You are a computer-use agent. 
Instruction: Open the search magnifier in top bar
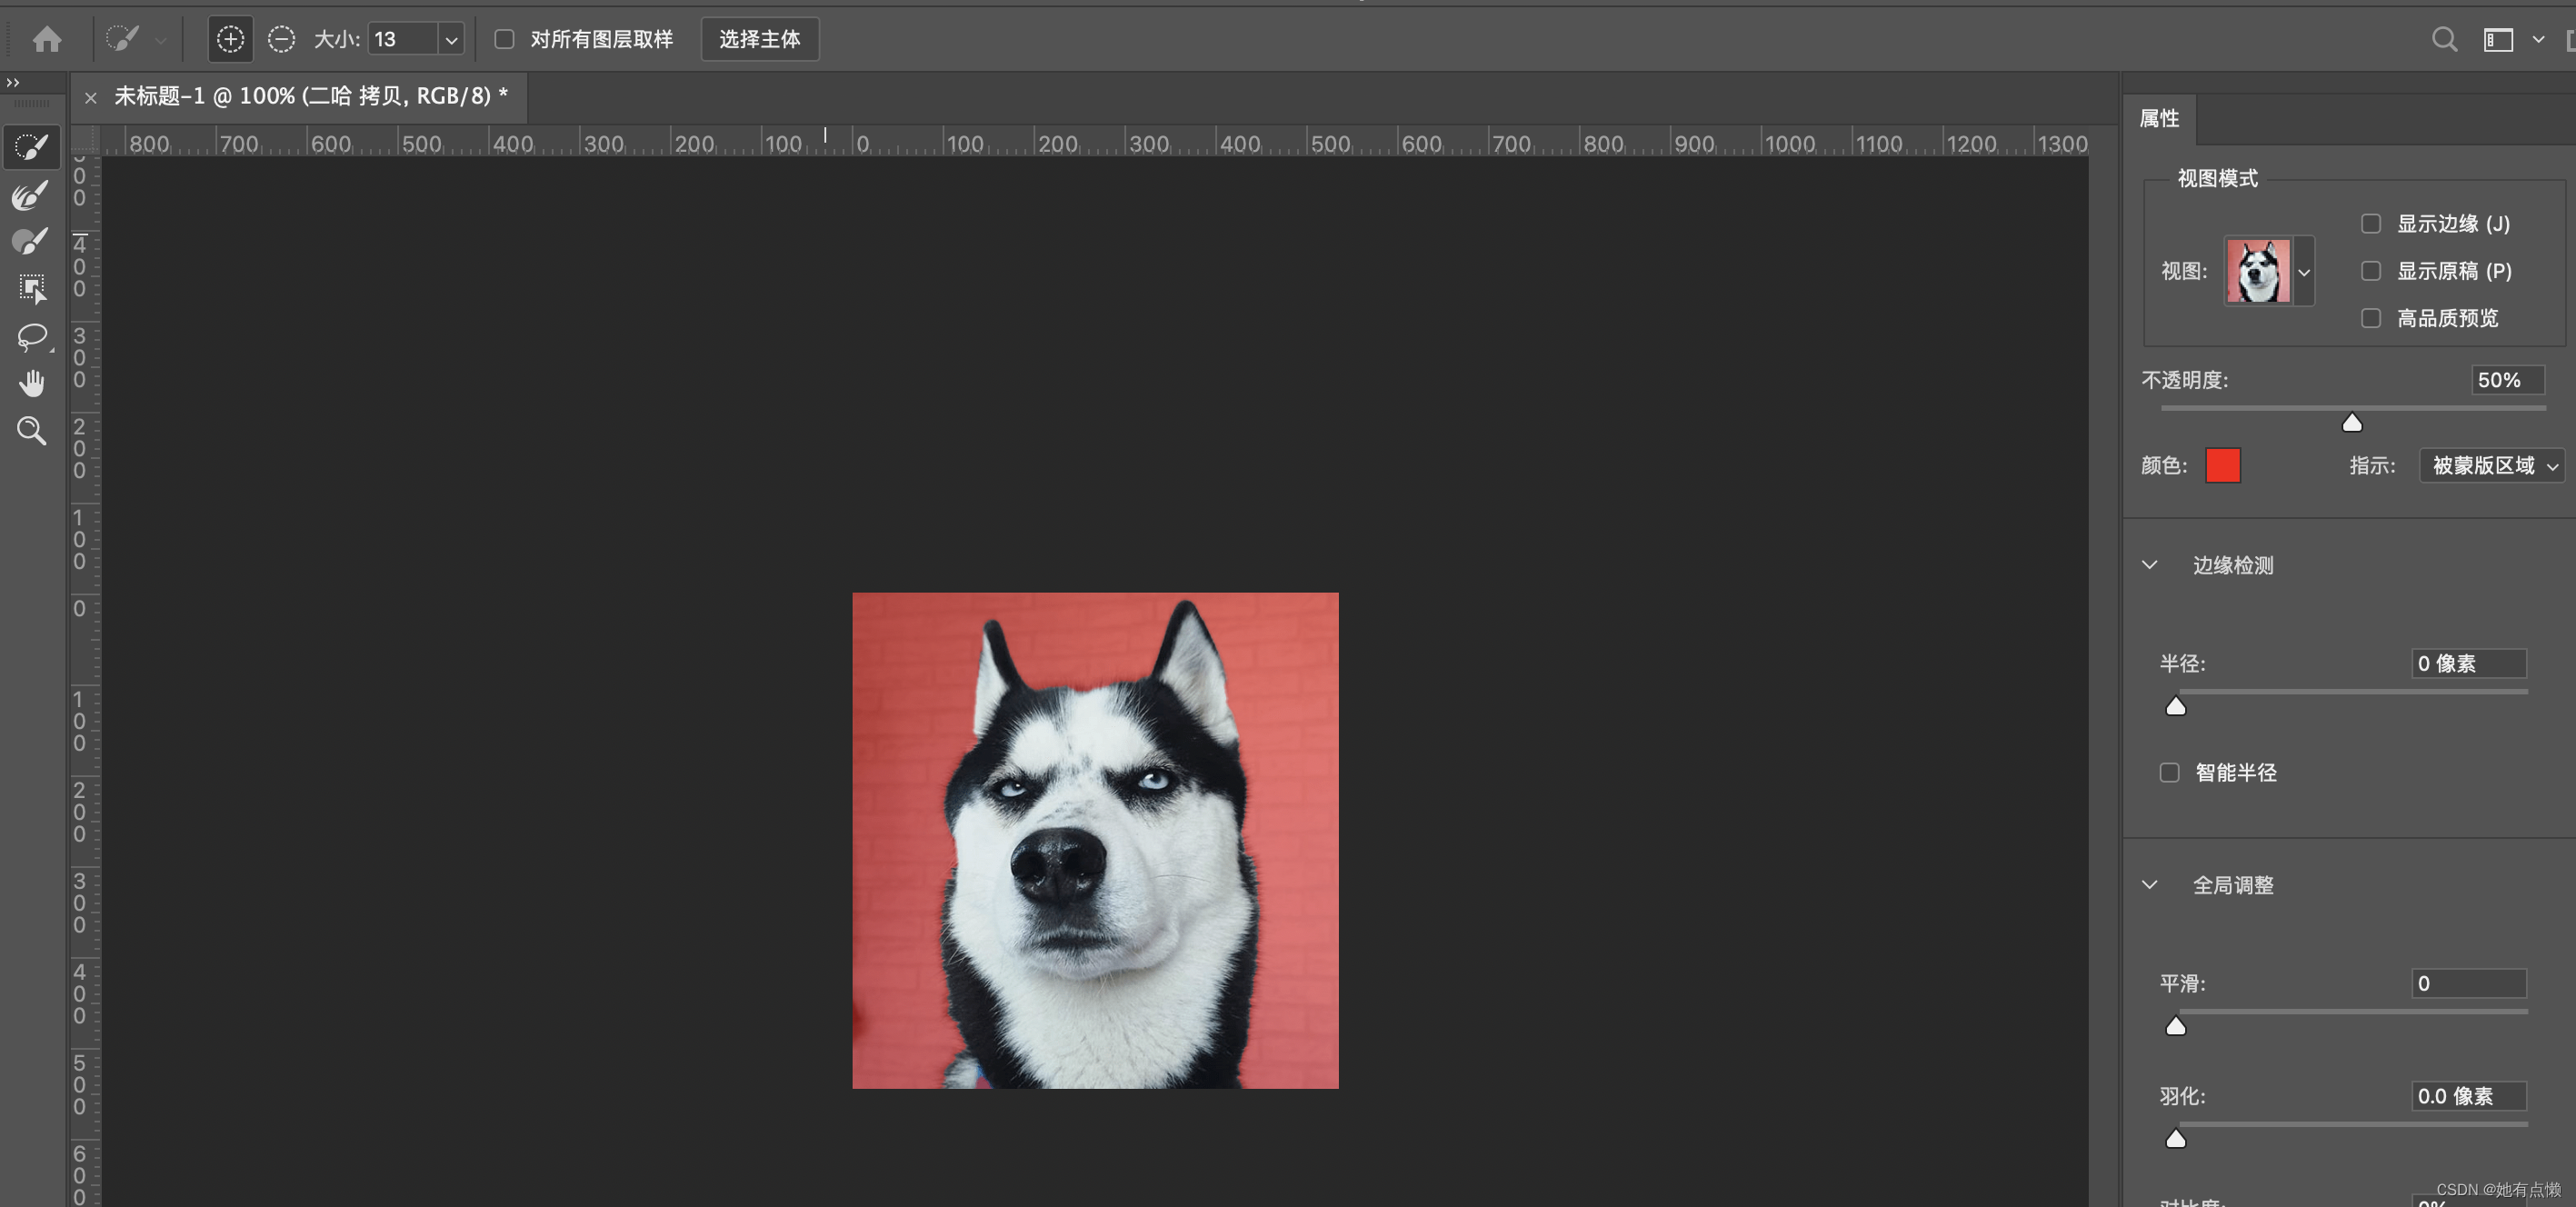click(2443, 39)
